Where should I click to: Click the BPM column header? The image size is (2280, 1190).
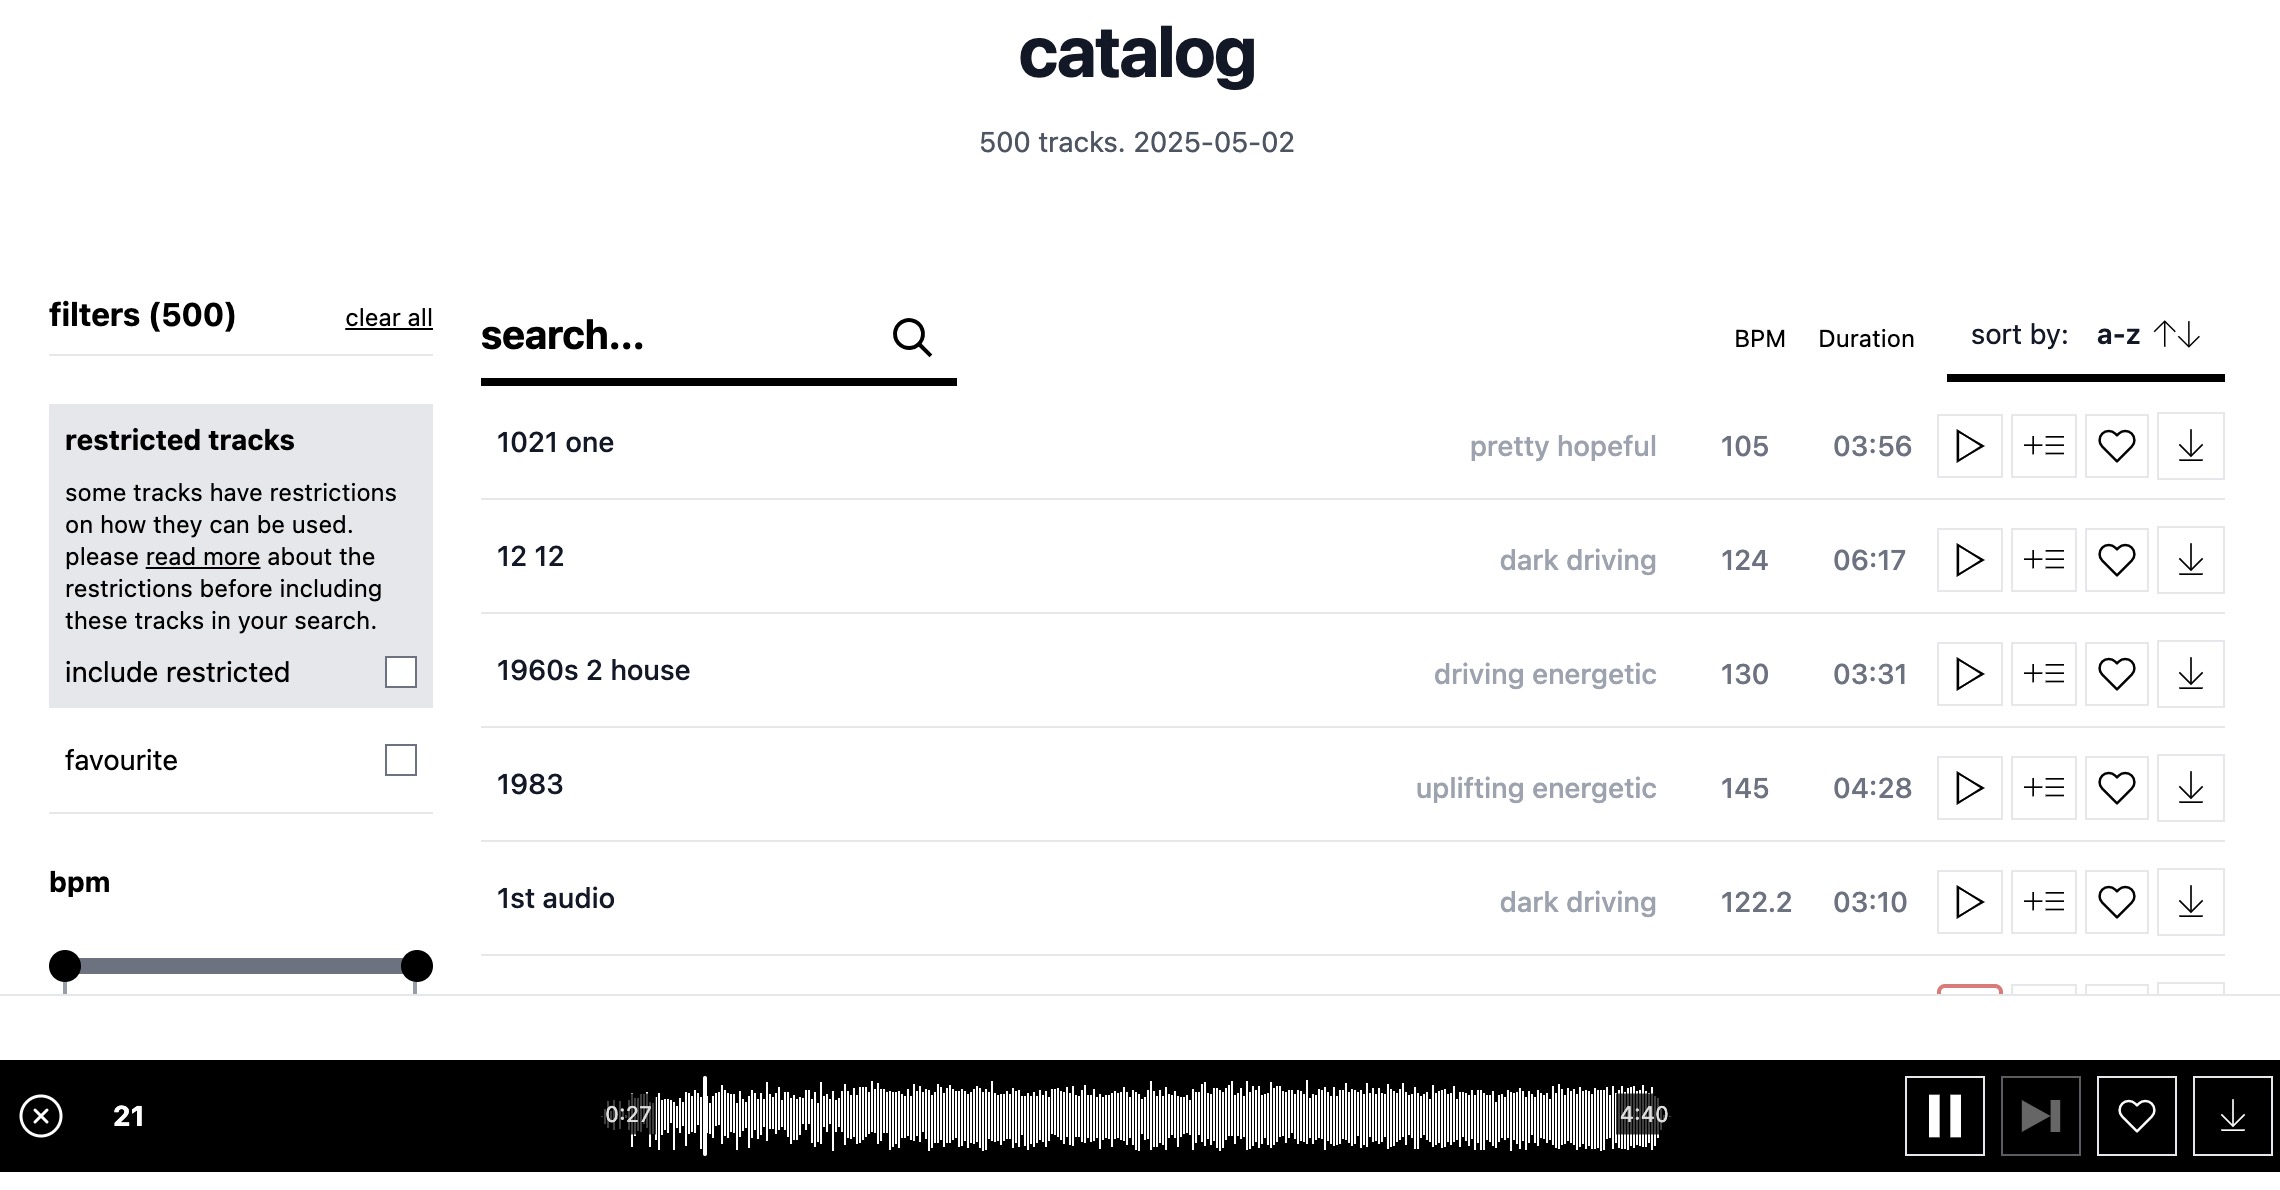pos(1759,339)
